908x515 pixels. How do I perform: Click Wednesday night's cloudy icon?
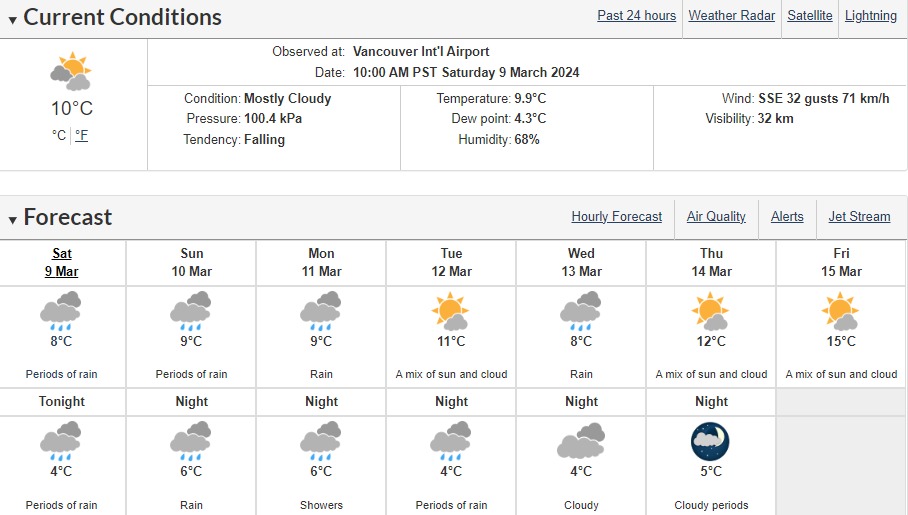click(x=581, y=441)
